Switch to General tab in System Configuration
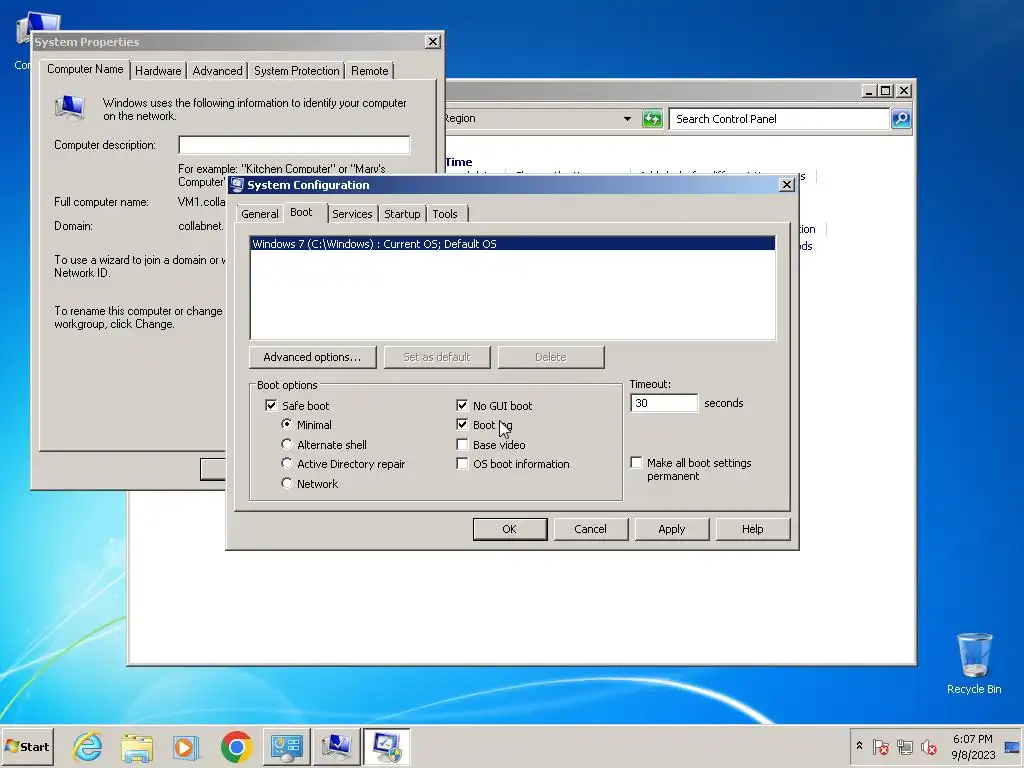The image size is (1024, 768). pos(259,214)
